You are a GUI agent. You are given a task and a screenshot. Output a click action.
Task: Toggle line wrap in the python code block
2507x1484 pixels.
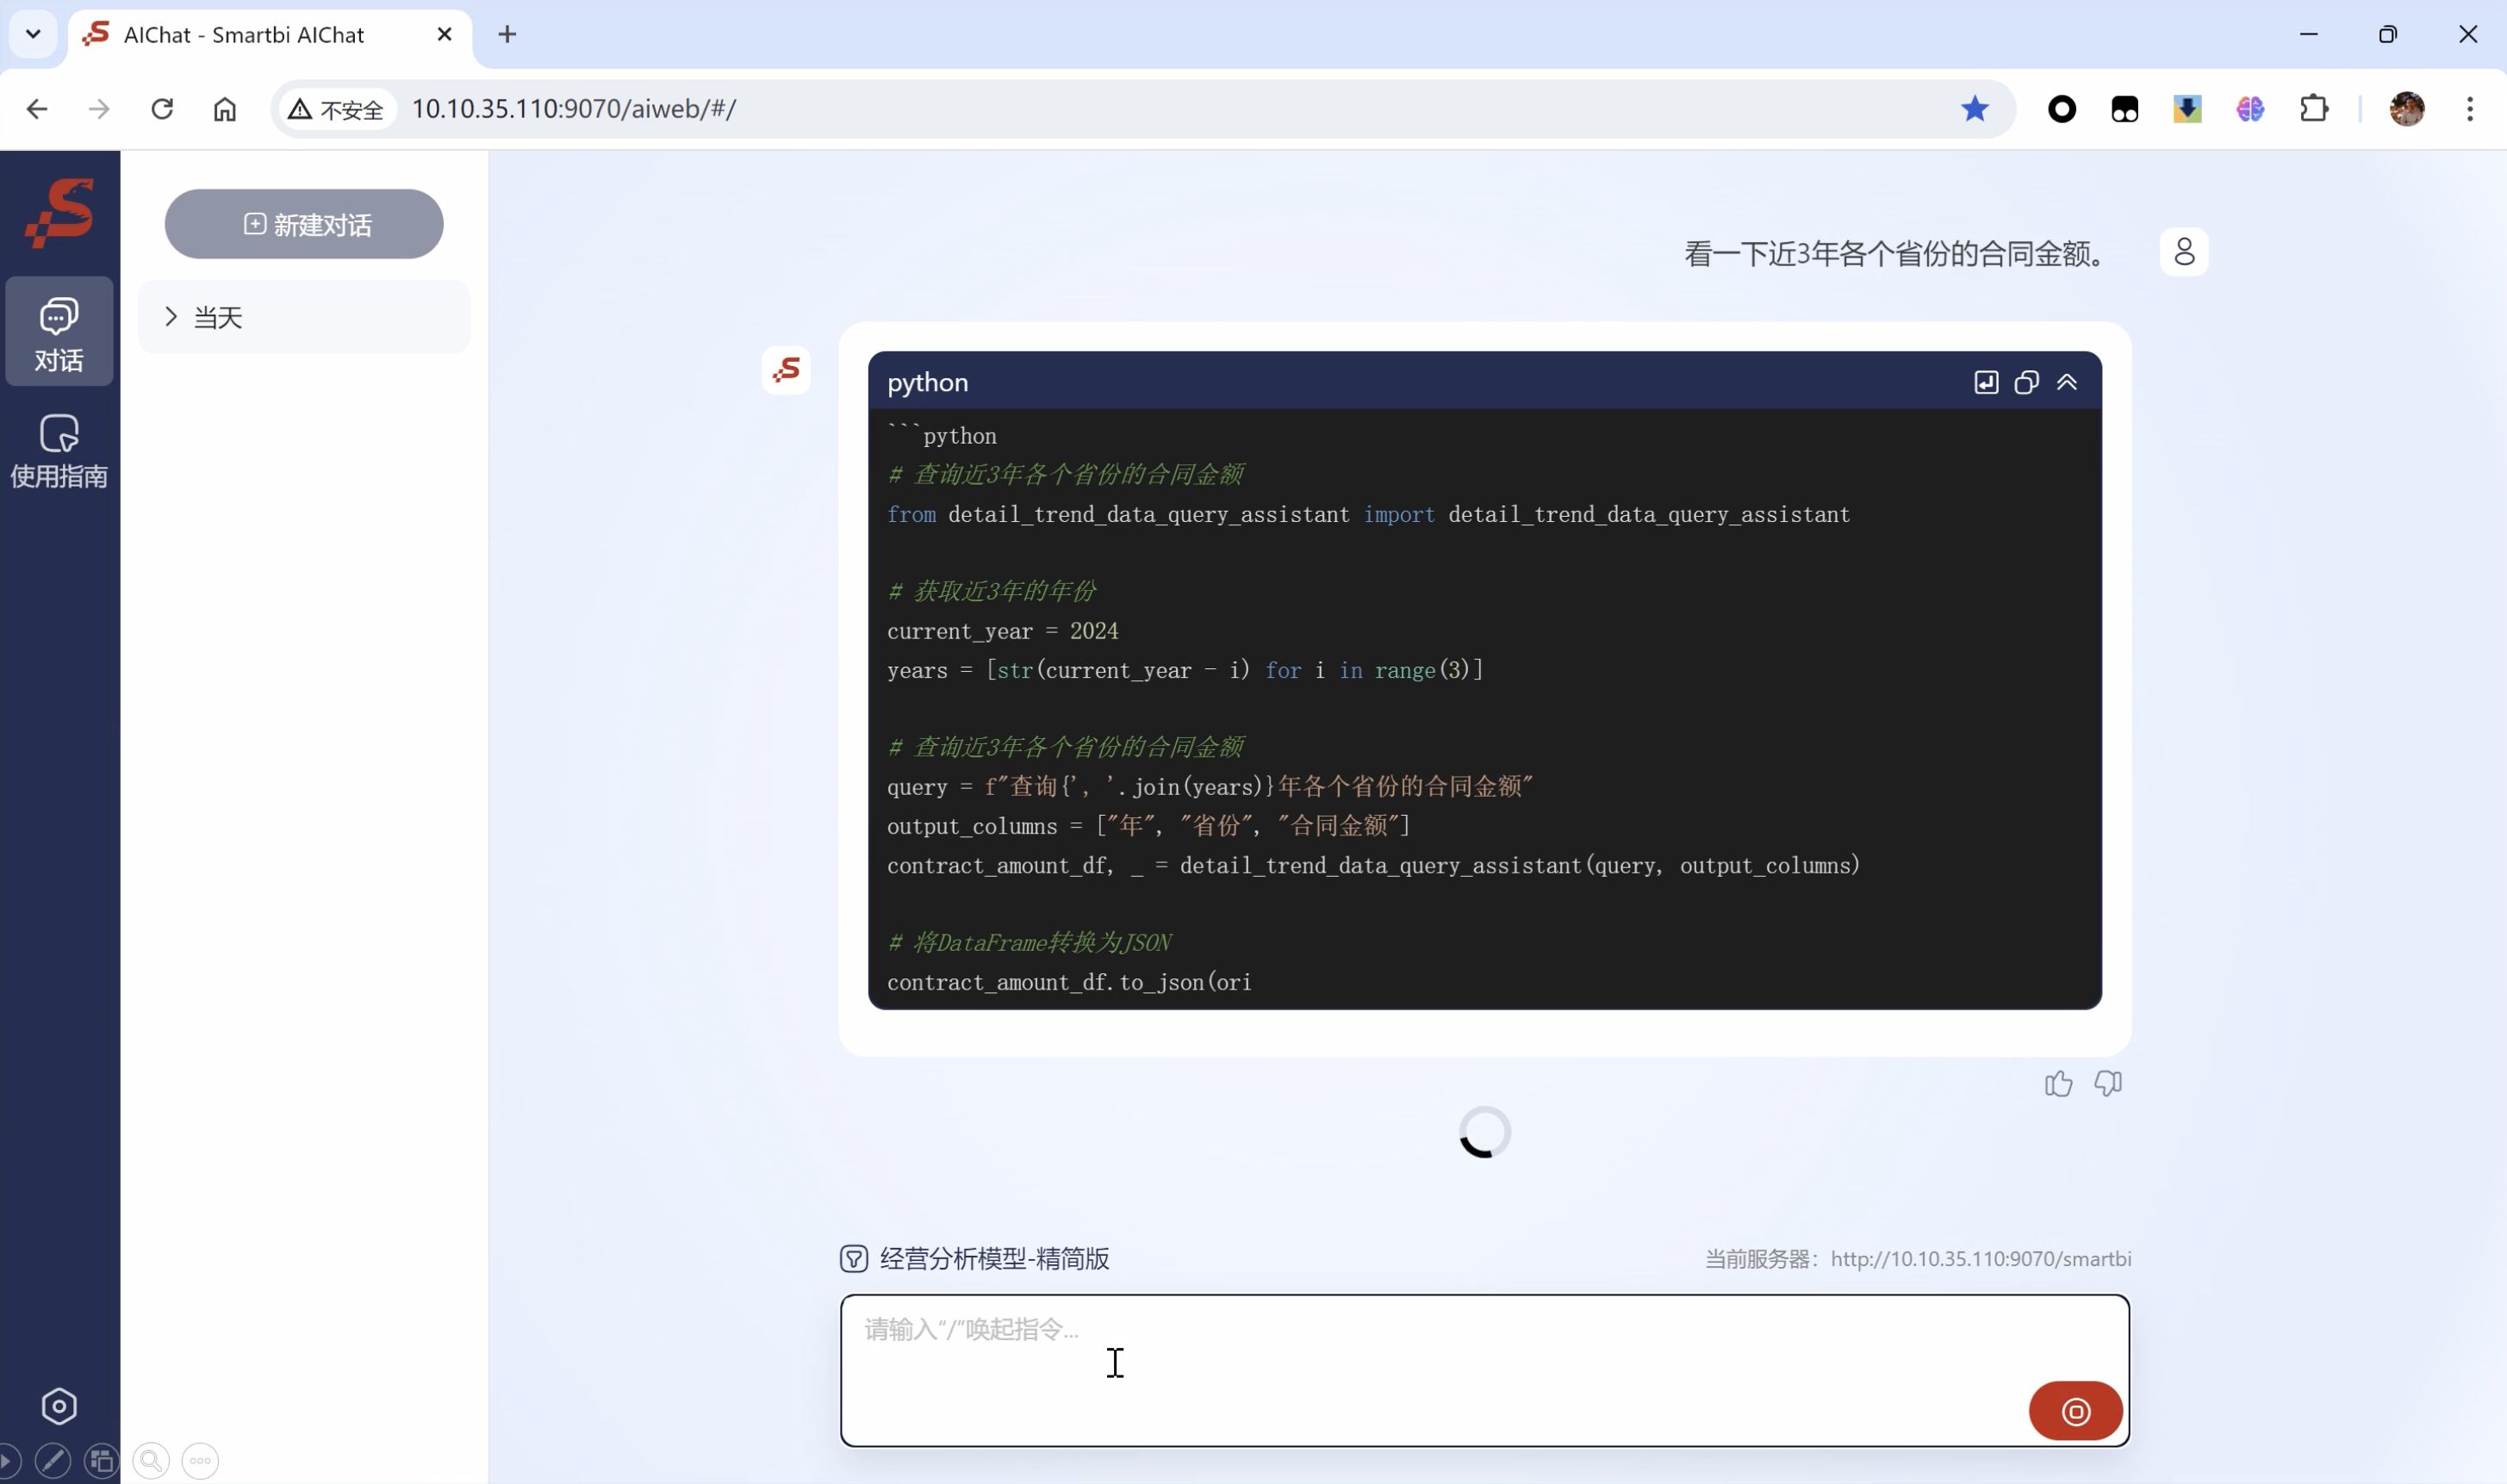point(1986,383)
